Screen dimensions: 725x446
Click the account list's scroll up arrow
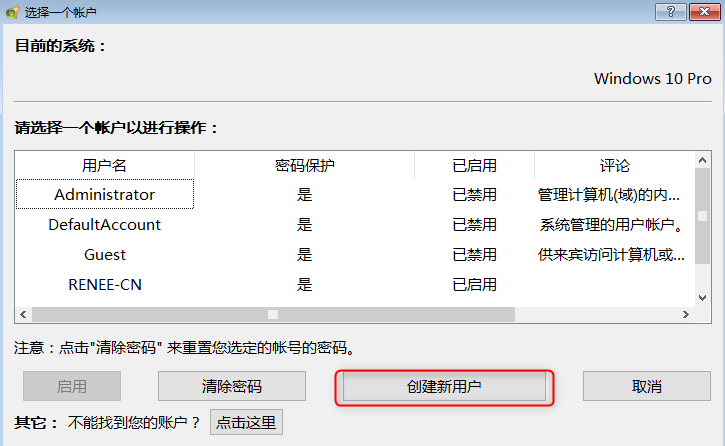[702, 159]
